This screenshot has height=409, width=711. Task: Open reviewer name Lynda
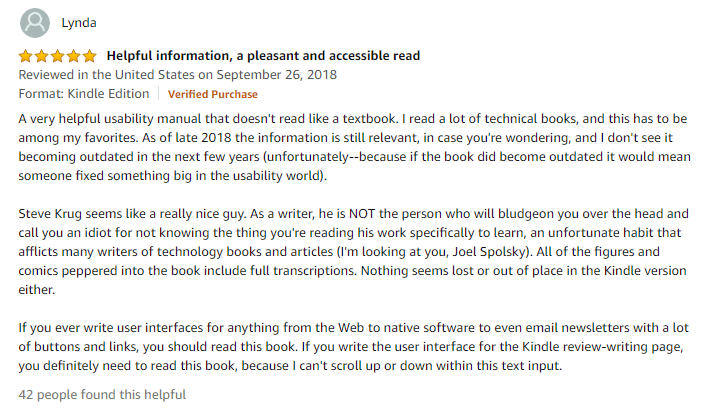pos(79,23)
